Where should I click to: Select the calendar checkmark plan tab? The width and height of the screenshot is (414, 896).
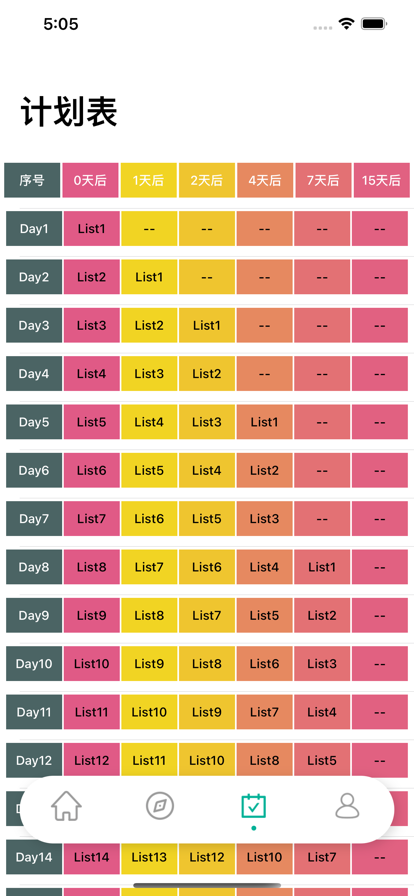pos(253,806)
